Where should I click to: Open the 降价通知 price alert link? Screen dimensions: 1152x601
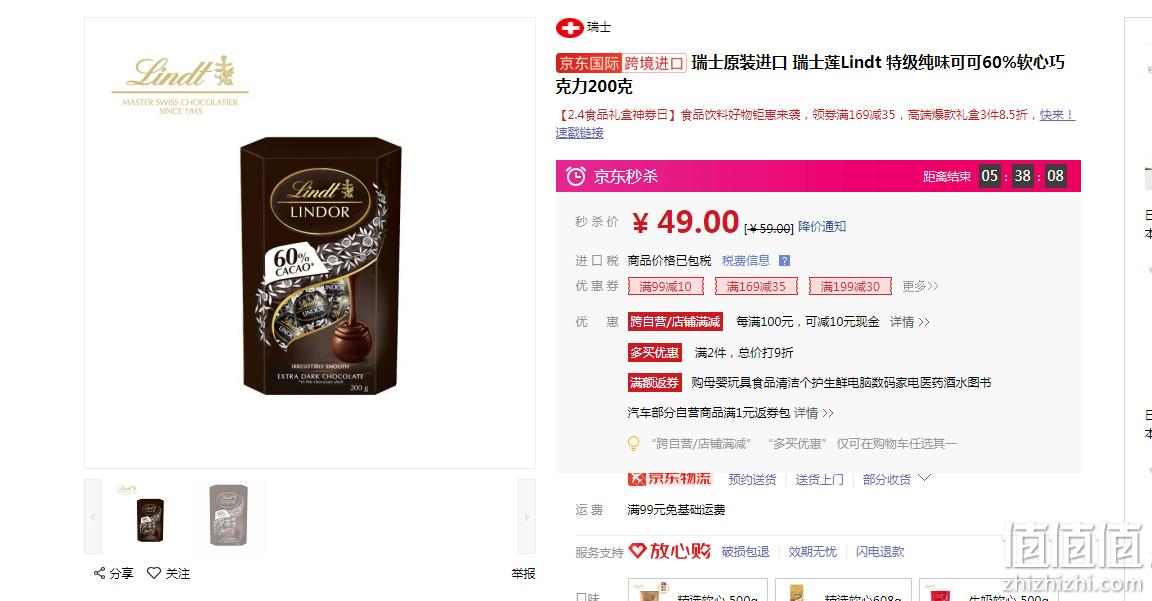[822, 226]
